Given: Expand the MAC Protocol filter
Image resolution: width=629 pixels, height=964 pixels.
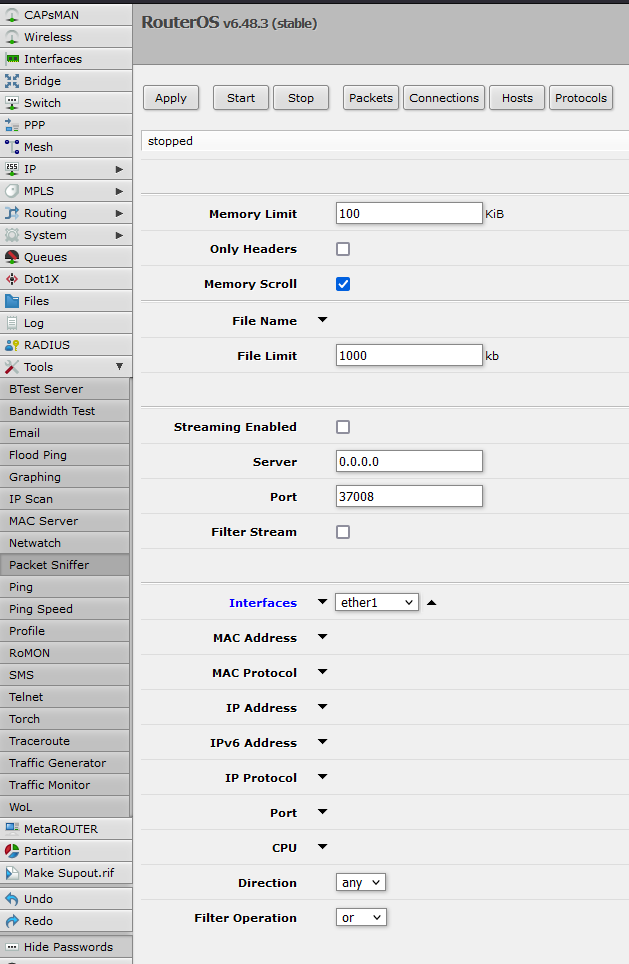Looking at the screenshot, I should pyautogui.click(x=322, y=672).
